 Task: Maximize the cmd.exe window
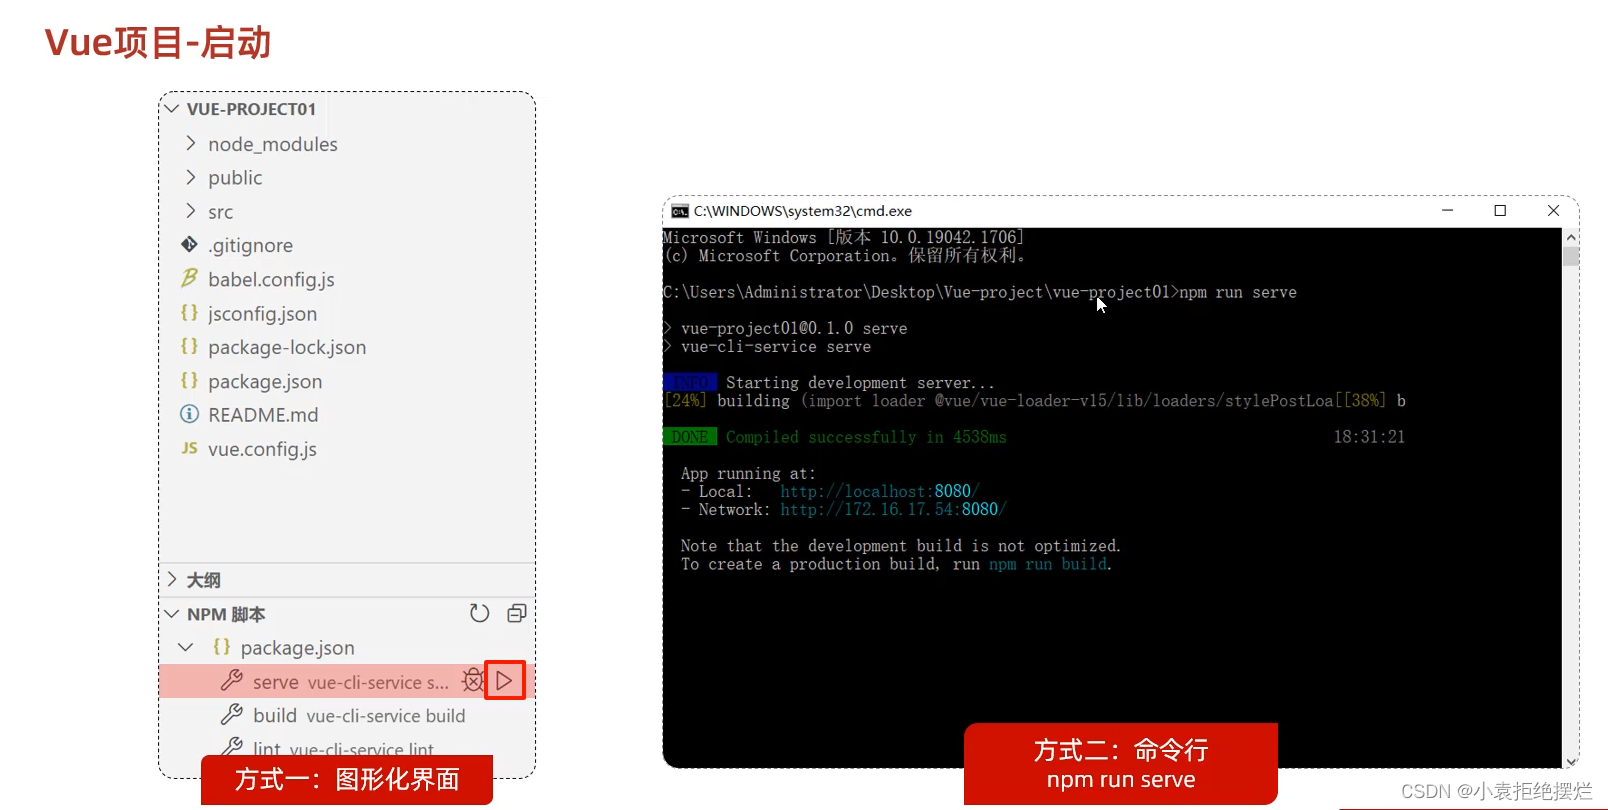coord(1500,210)
